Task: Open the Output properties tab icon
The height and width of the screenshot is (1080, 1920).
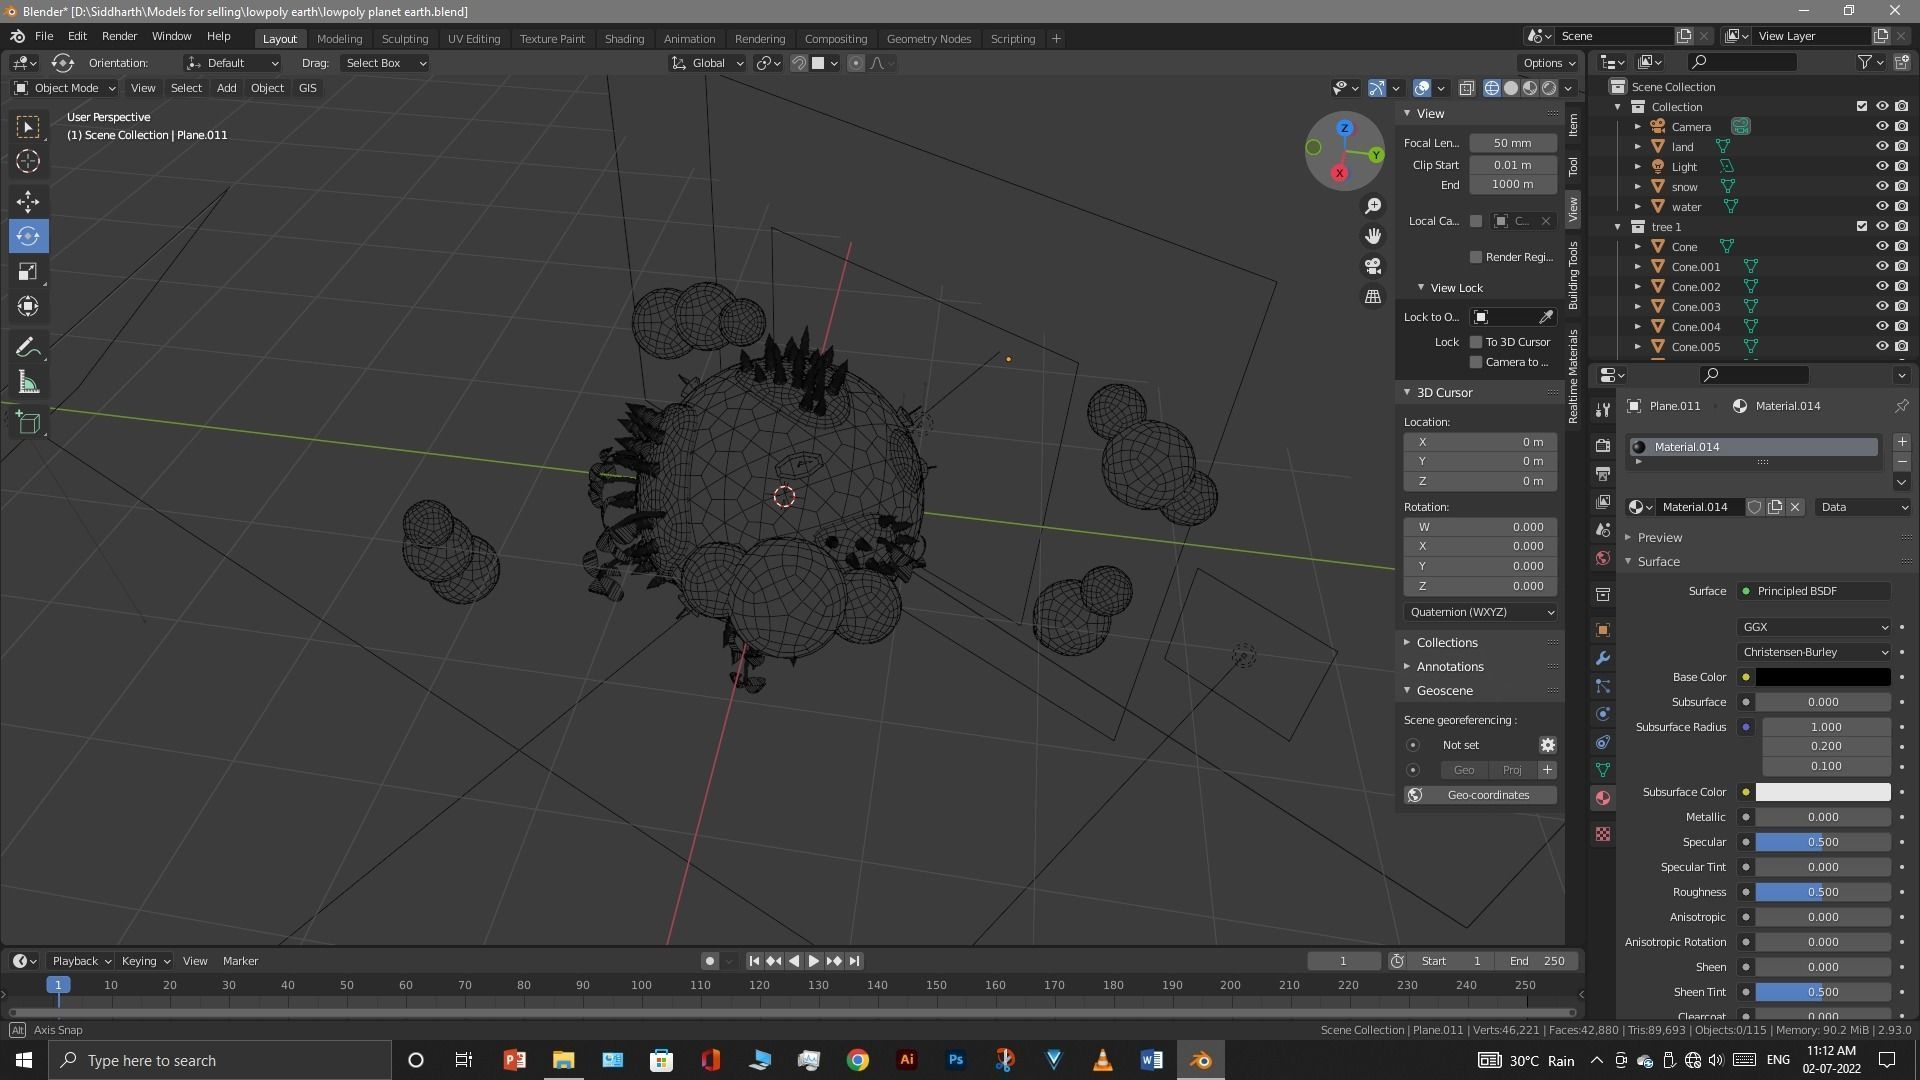Action: (1603, 473)
